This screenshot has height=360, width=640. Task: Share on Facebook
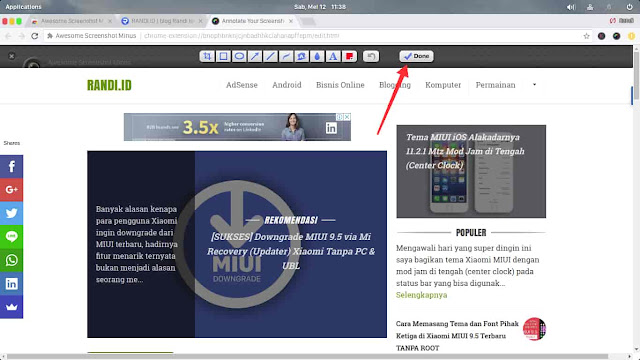tap(11, 167)
